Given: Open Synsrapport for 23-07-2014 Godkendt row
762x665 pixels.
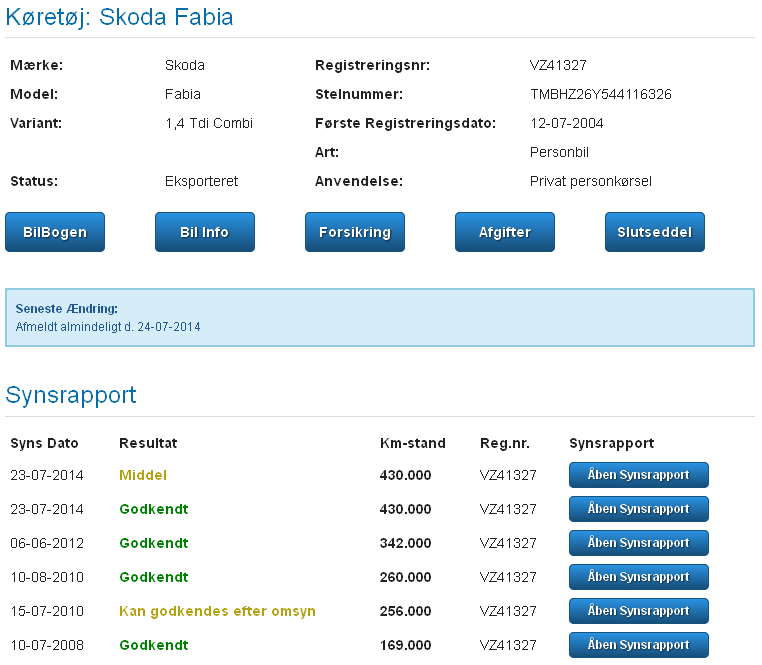Looking at the screenshot, I should coord(638,509).
